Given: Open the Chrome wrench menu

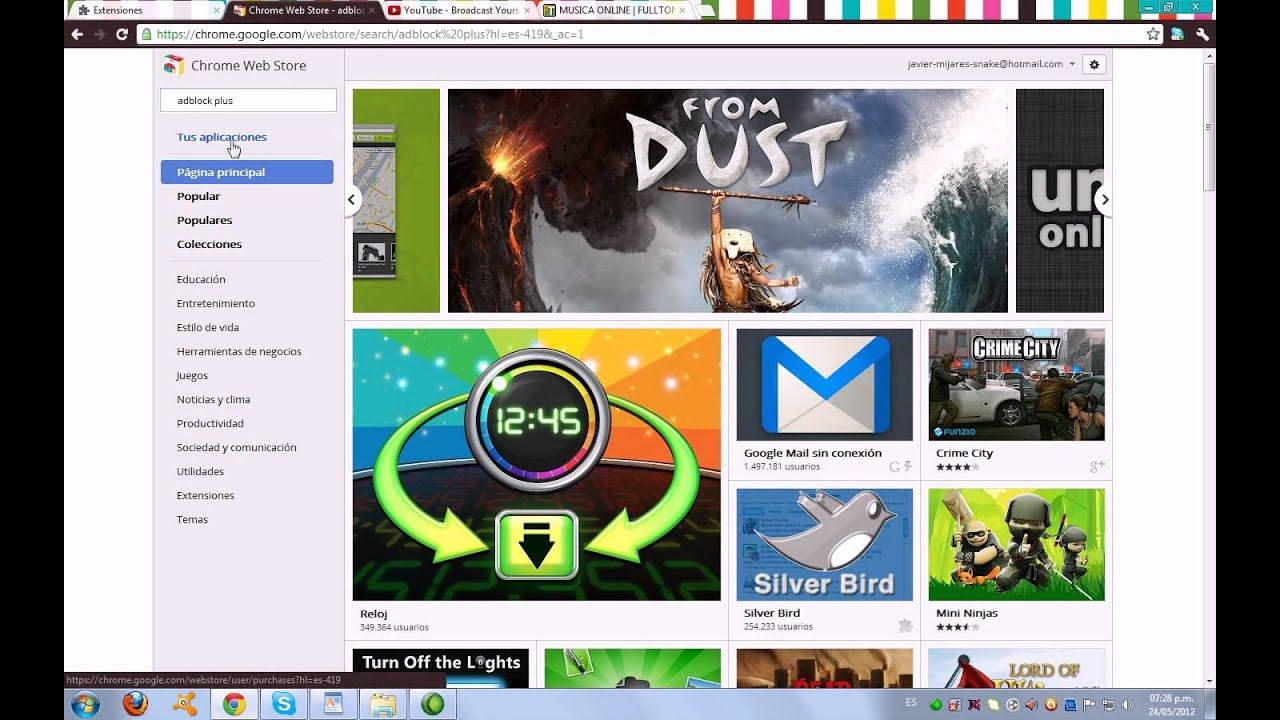Looking at the screenshot, I should 1202,34.
